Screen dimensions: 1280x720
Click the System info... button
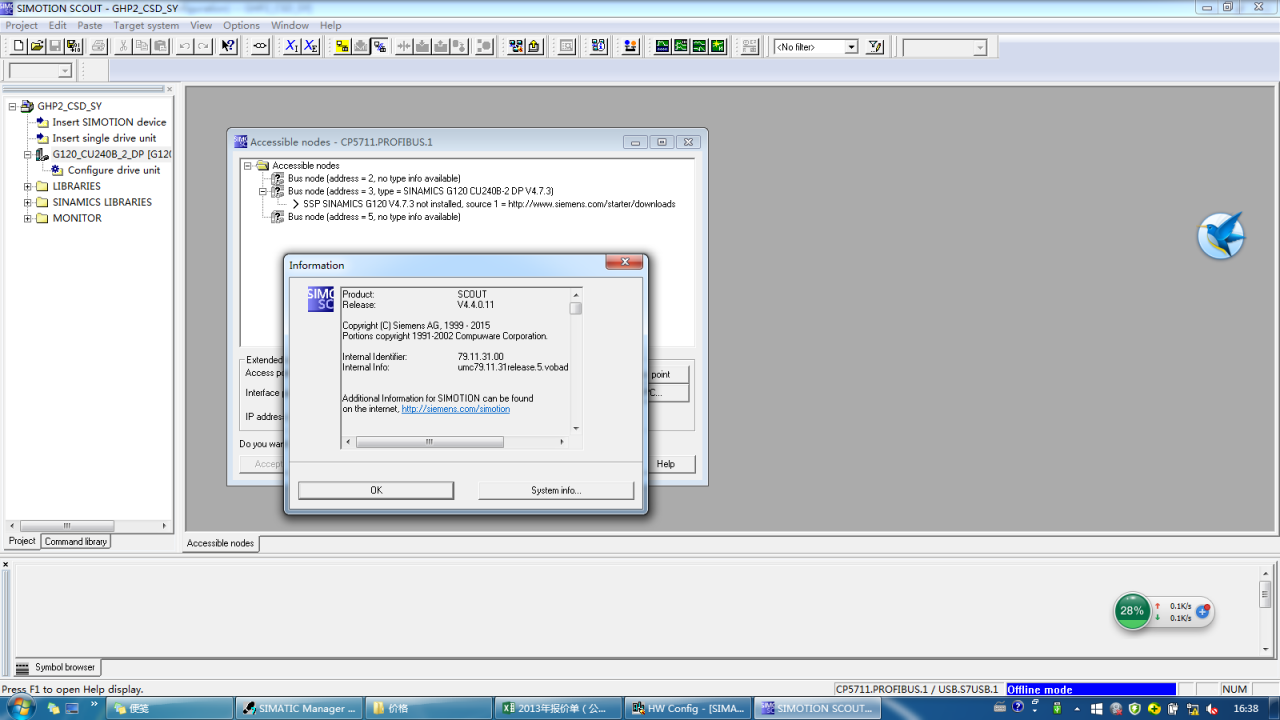[x=556, y=490]
